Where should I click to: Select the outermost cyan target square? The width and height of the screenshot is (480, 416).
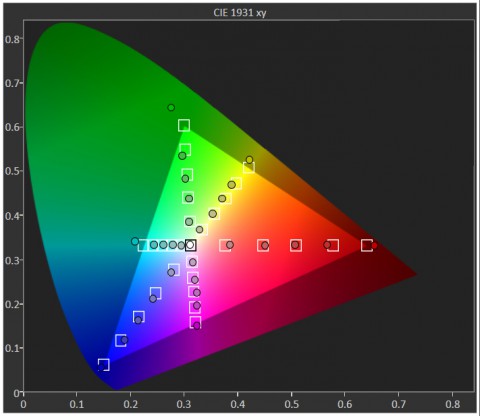click(x=143, y=245)
